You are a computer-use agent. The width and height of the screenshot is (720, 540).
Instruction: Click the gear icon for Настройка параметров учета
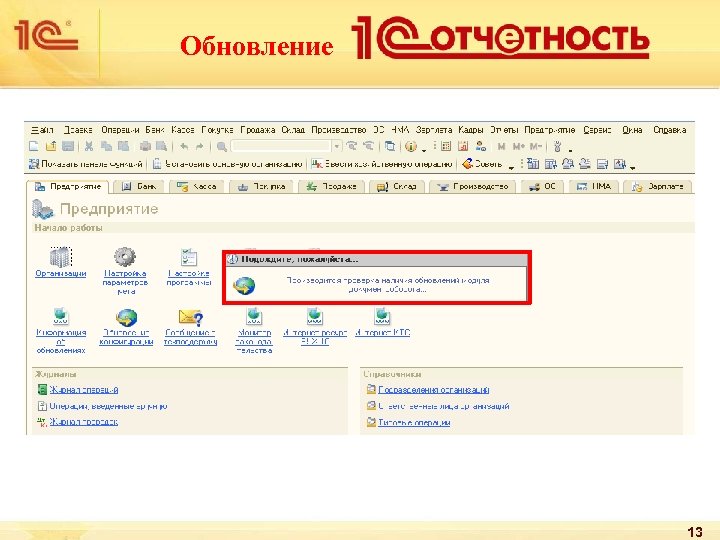point(125,257)
